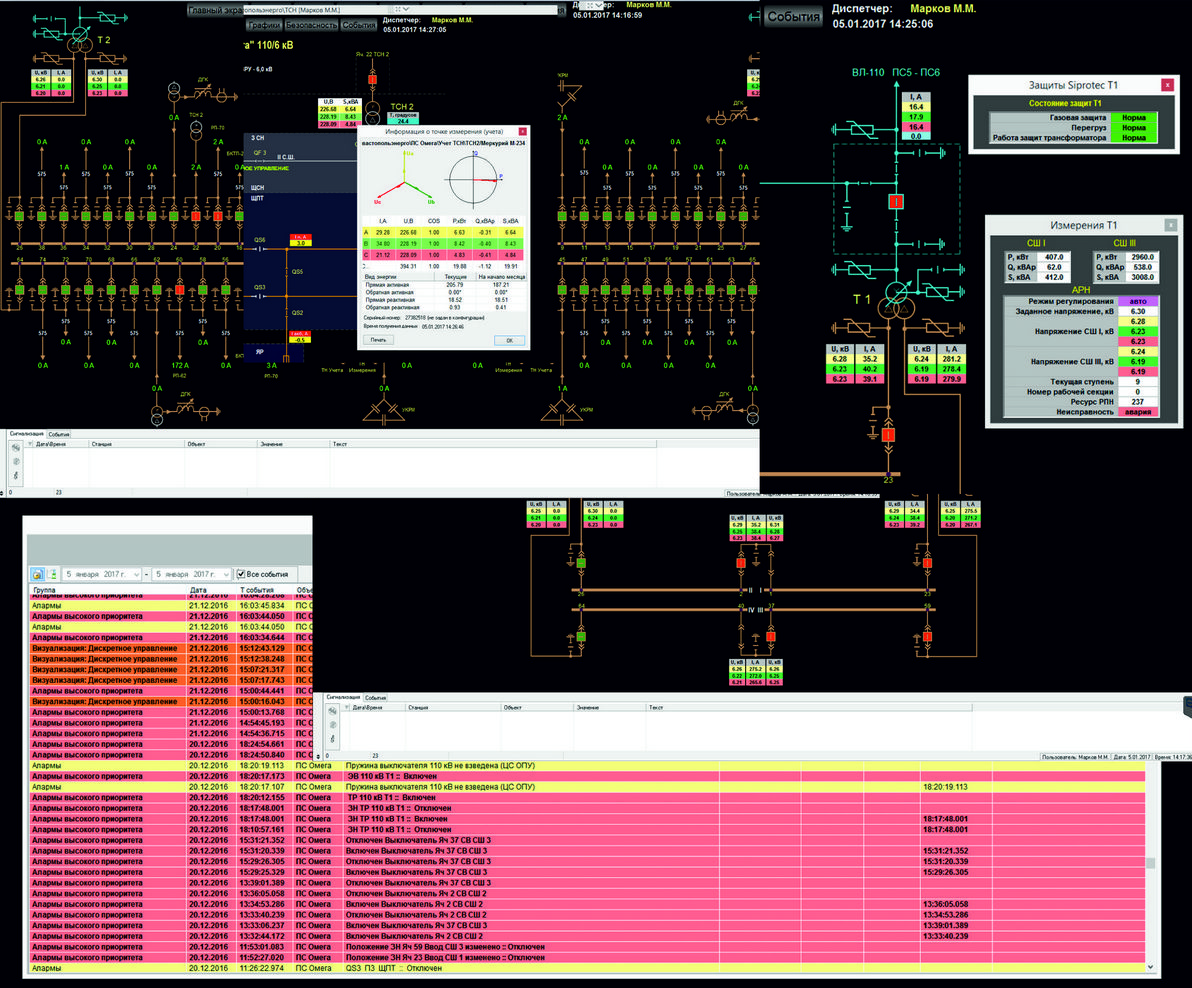Viewport: 1192px width, 988px height.
Task: Click the ТСН 2 transformer symbol
Action: pos(372,111)
